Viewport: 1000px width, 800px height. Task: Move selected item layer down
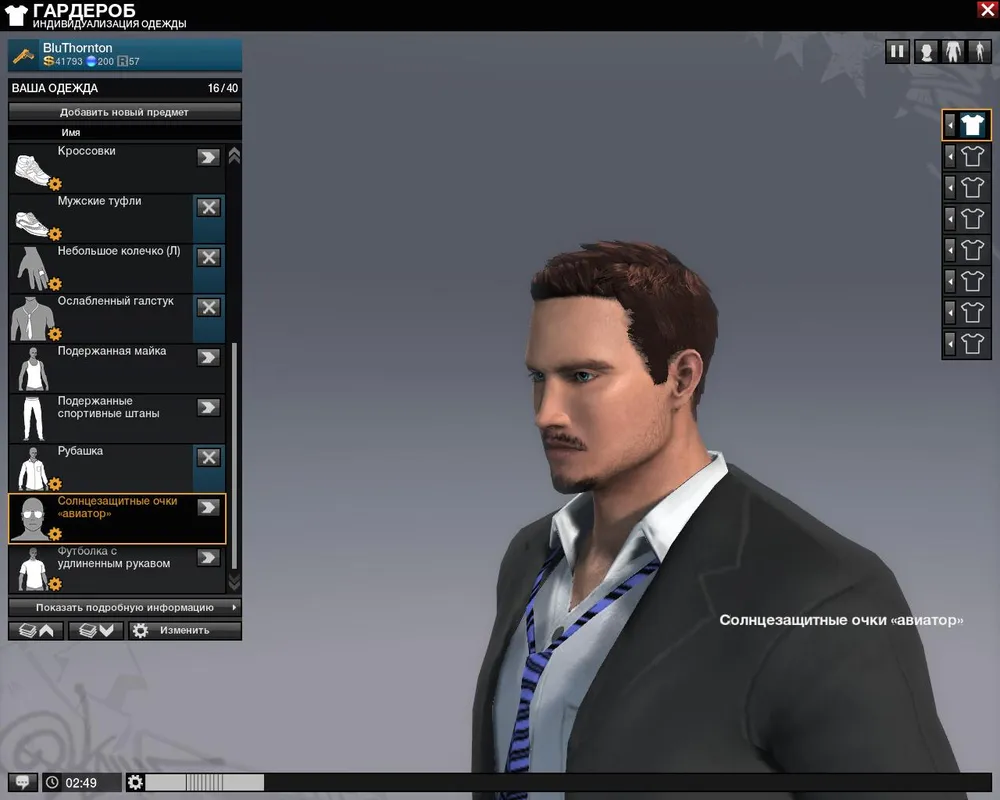(95, 630)
